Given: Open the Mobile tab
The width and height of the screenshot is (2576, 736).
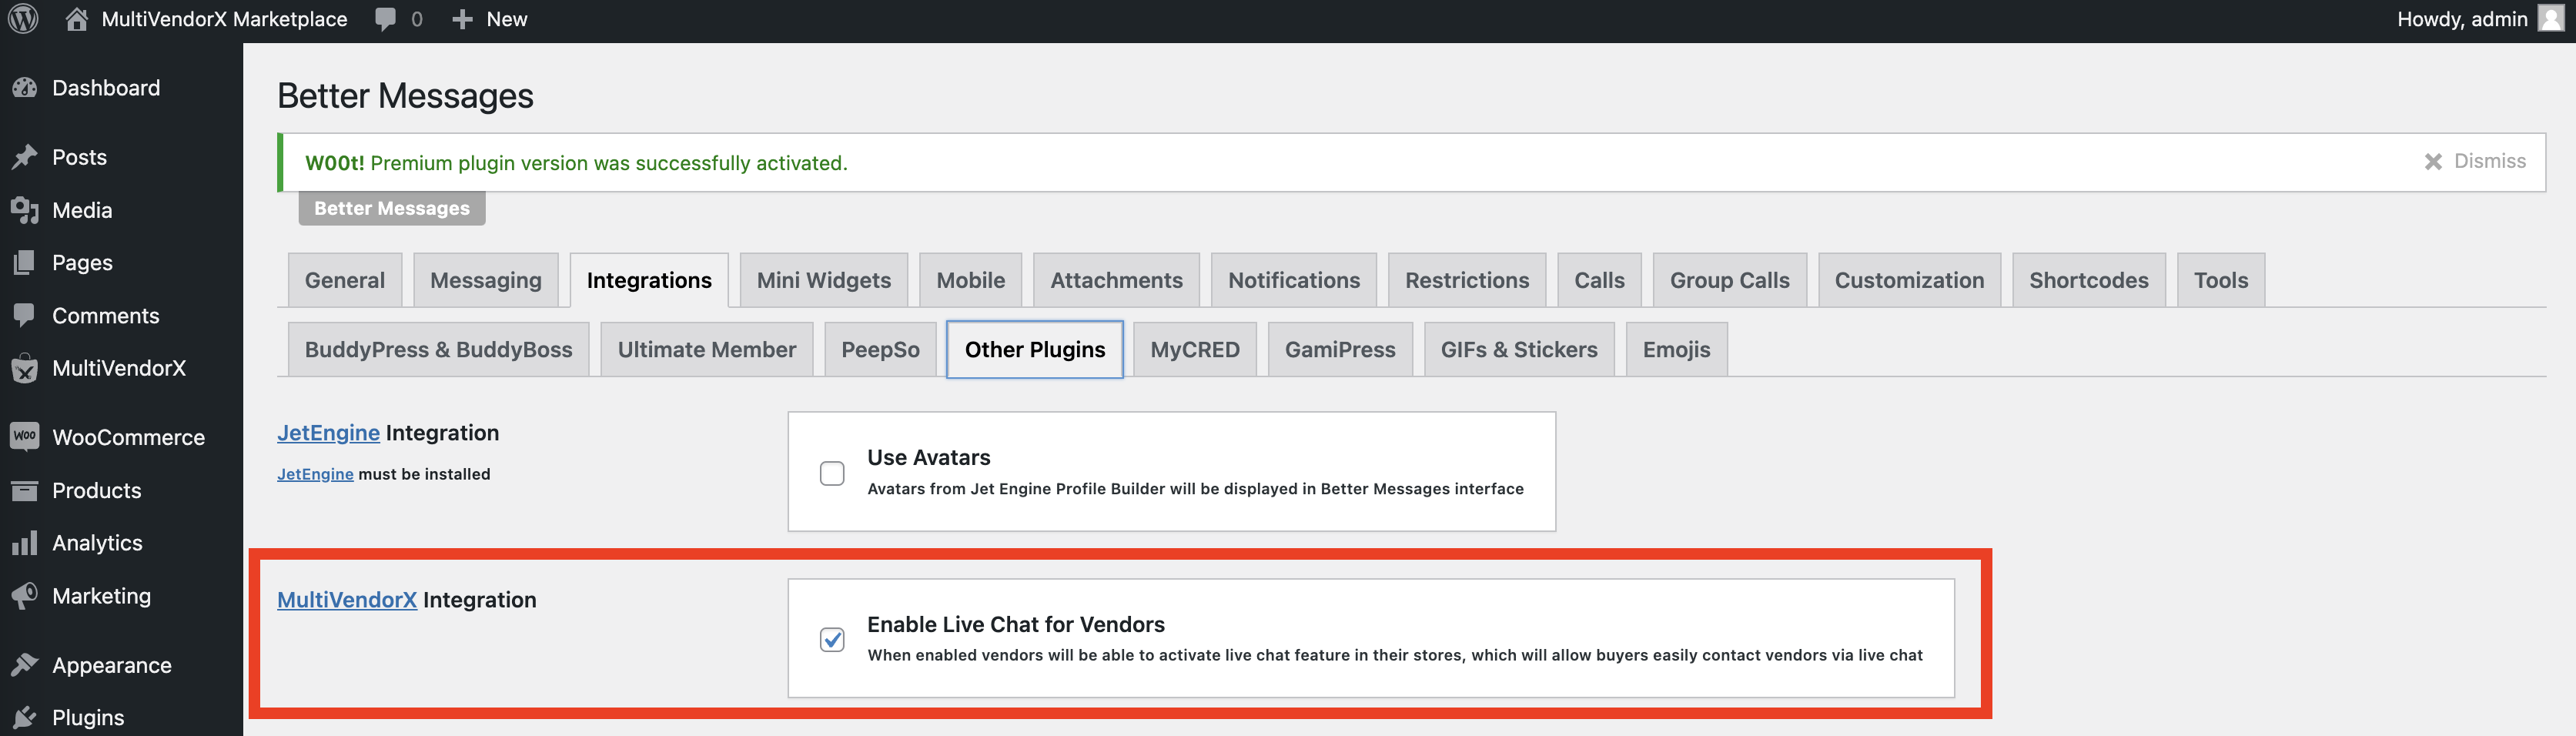Looking at the screenshot, I should [971, 280].
